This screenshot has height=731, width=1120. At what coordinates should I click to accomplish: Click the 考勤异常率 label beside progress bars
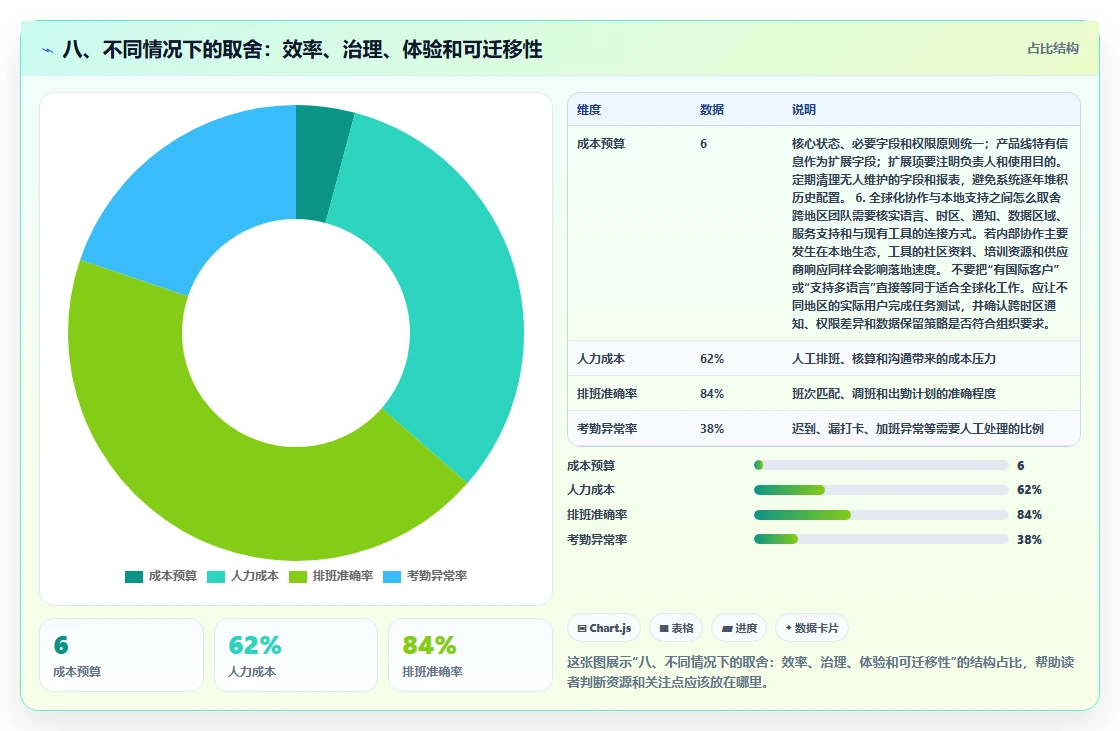point(597,539)
